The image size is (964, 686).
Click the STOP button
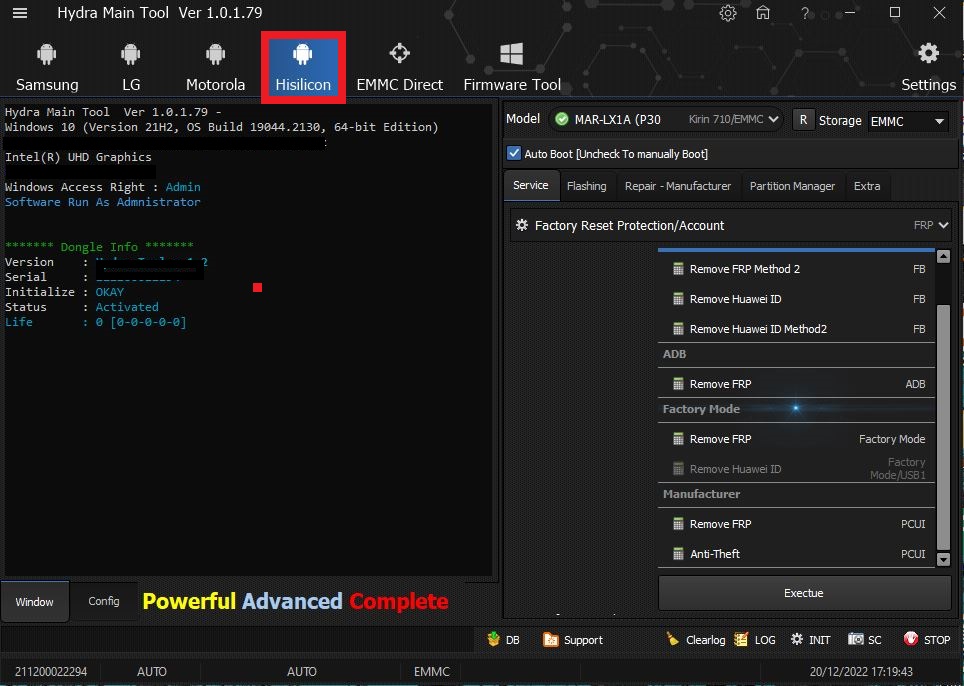(x=926, y=640)
